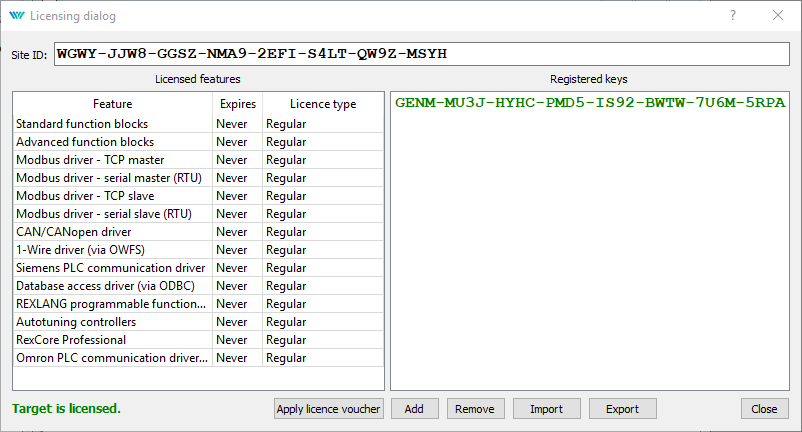This screenshot has width=802, height=432.
Task: Select the Autotuning controllers row
Action: click(198, 322)
